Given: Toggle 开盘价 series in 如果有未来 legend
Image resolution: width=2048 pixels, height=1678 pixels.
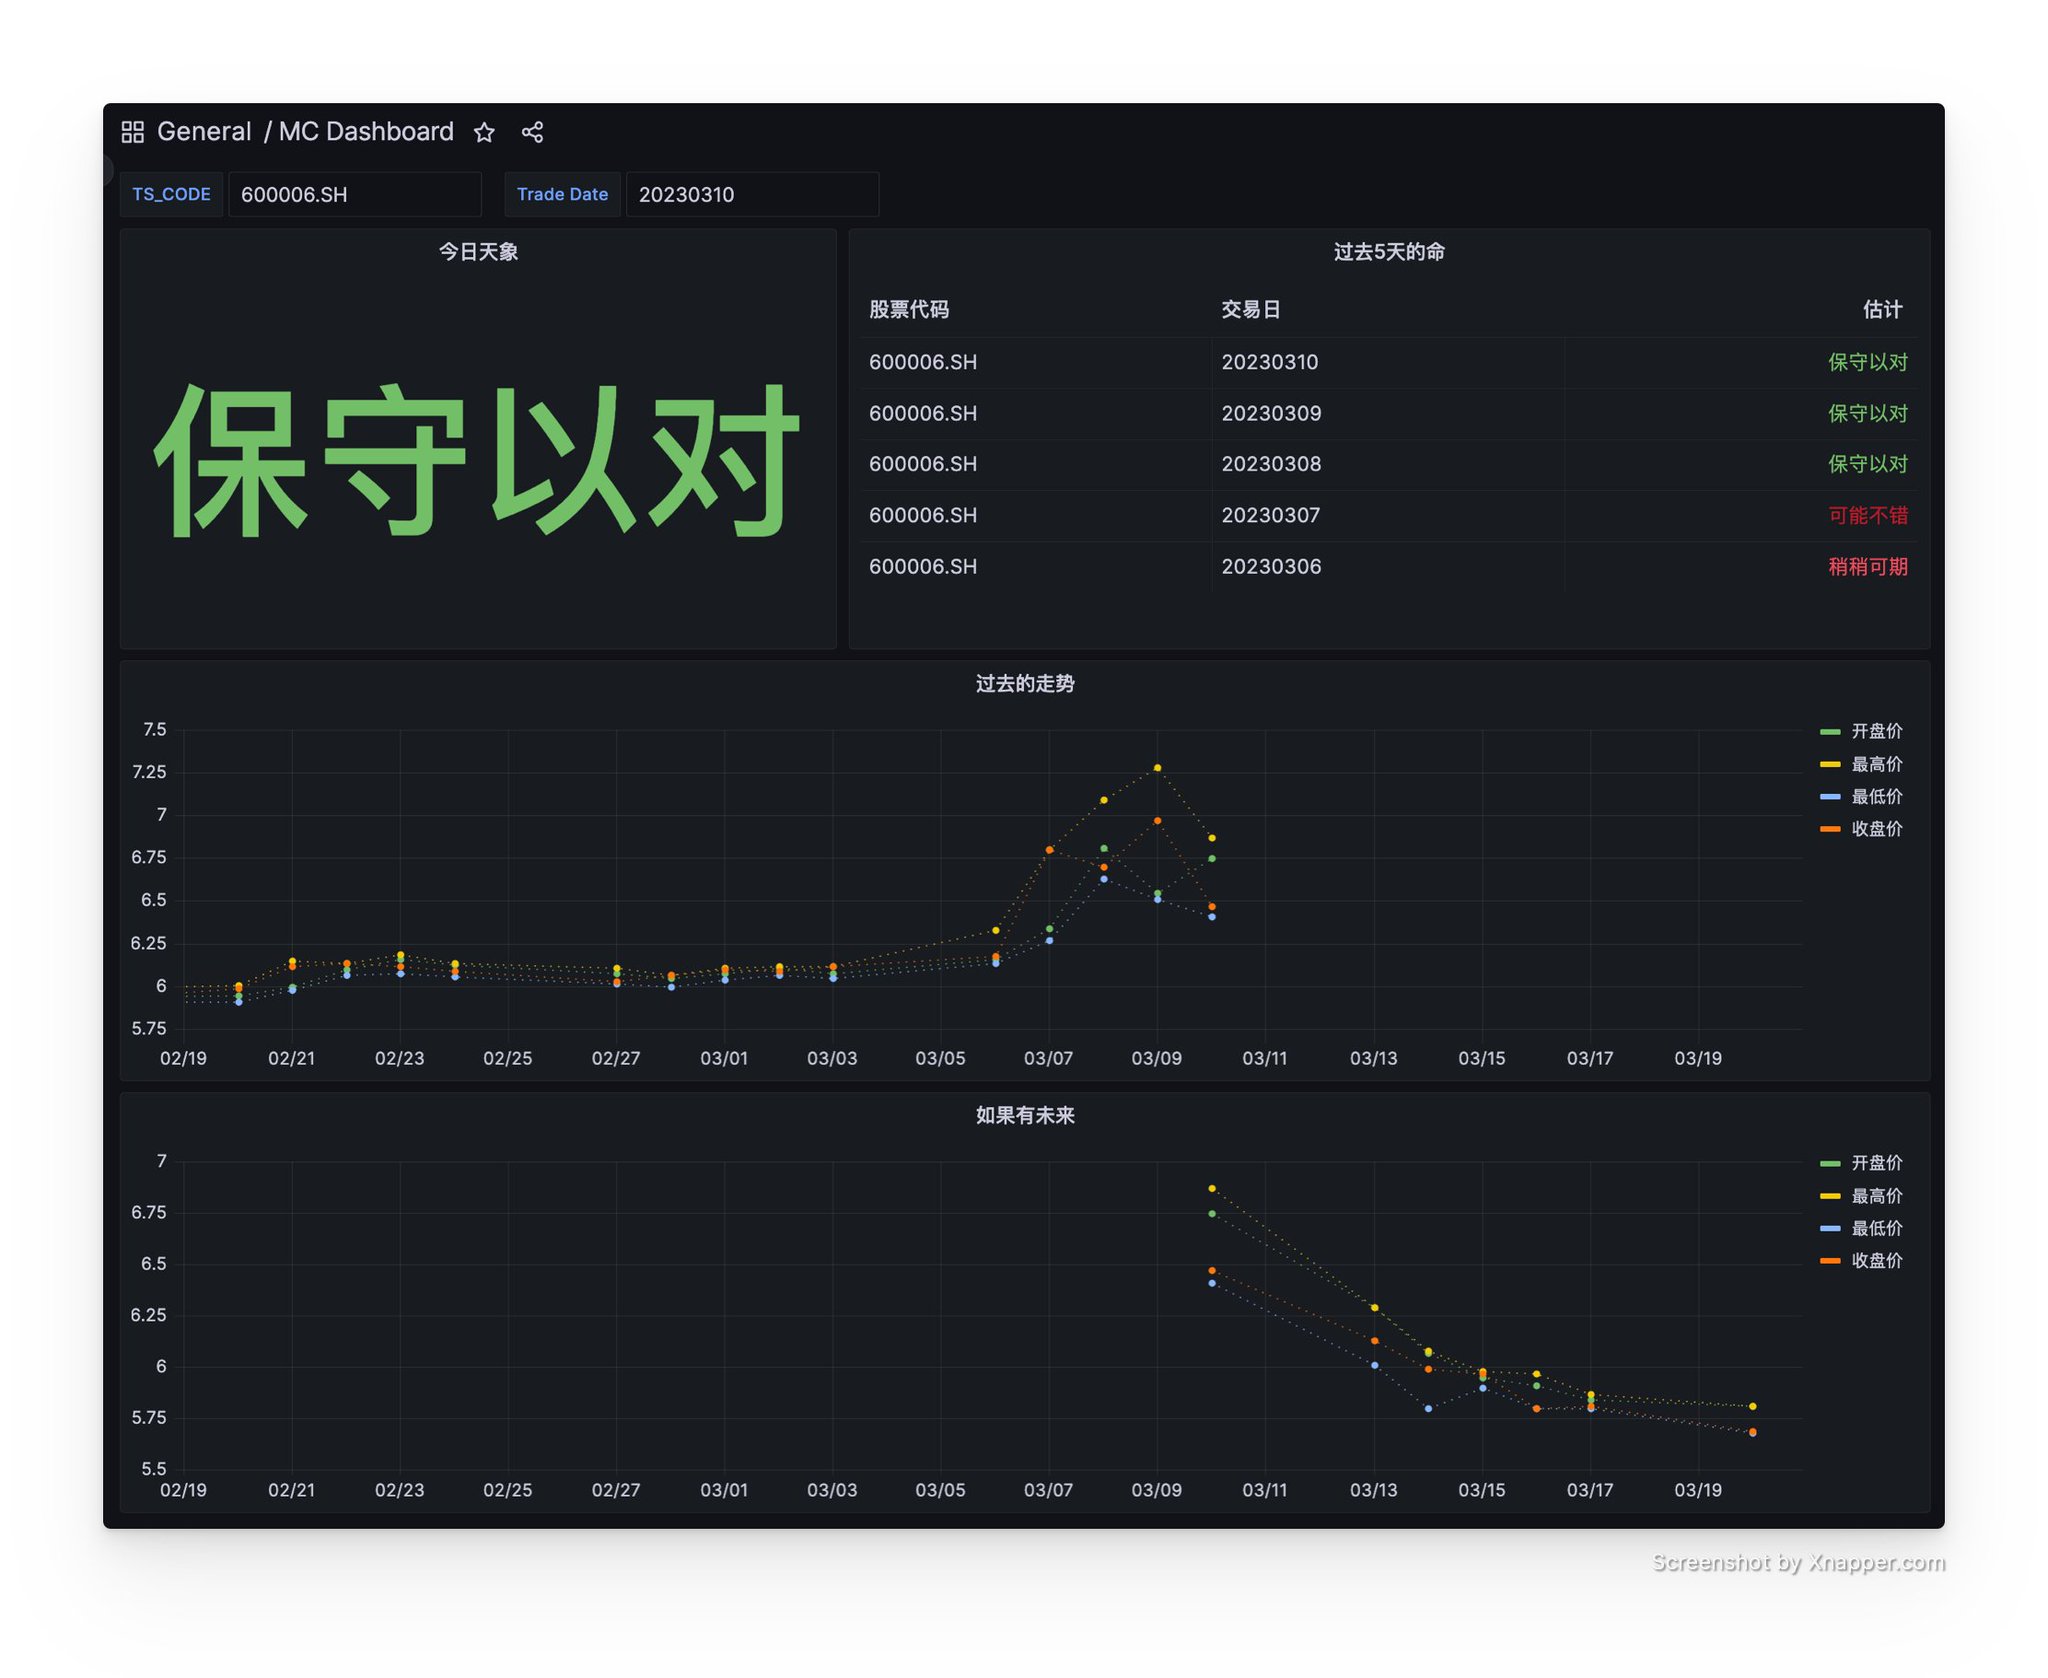Looking at the screenshot, I should pyautogui.click(x=1877, y=1163).
